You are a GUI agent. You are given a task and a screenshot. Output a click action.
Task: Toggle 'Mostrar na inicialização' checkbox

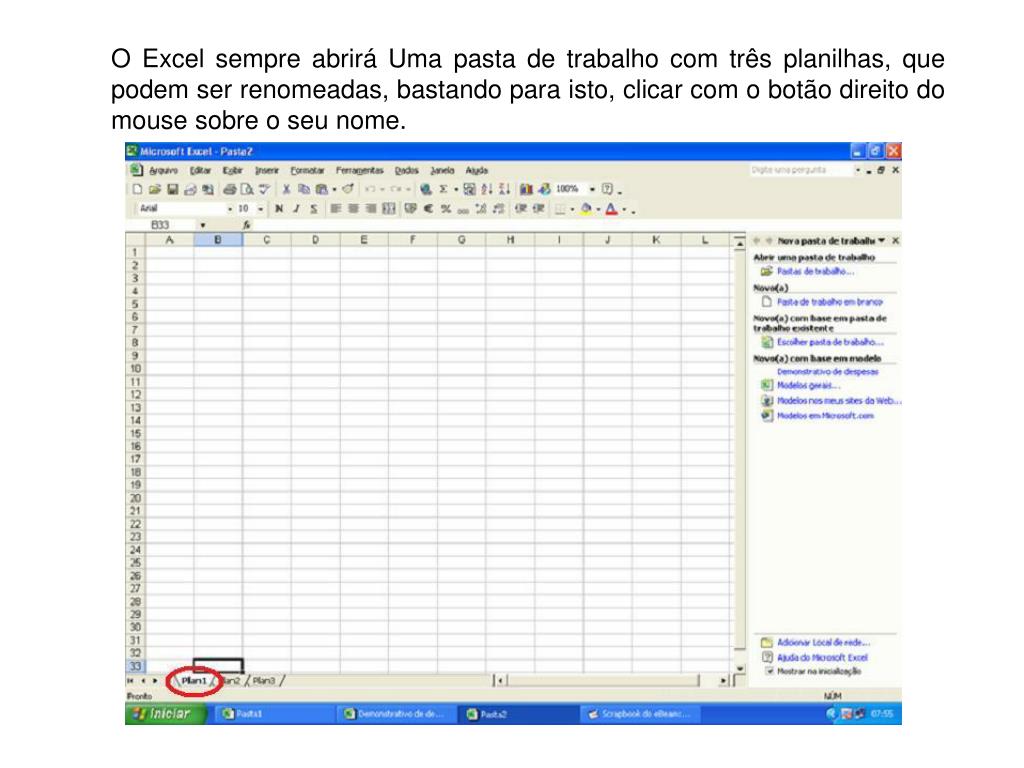(769, 671)
